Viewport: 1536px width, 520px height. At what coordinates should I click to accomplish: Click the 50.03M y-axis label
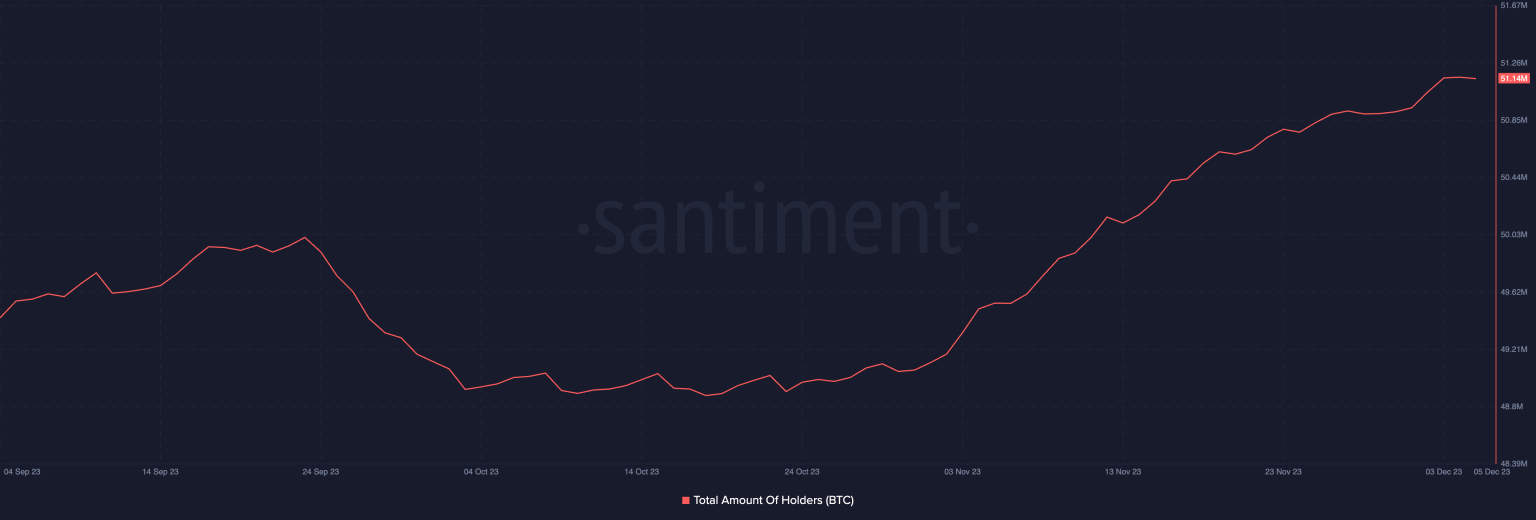(1515, 235)
